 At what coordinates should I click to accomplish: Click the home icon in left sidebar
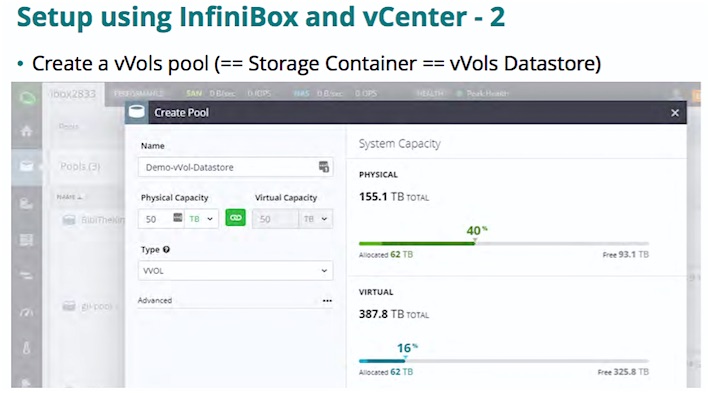click(26, 131)
